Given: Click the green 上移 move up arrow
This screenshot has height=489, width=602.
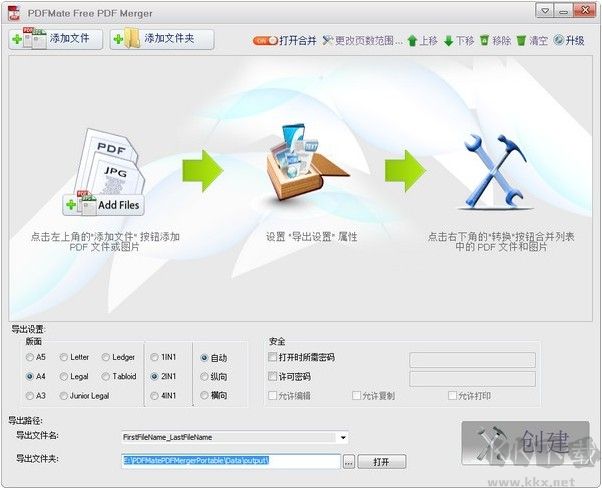Looking at the screenshot, I should pyautogui.click(x=412, y=41).
